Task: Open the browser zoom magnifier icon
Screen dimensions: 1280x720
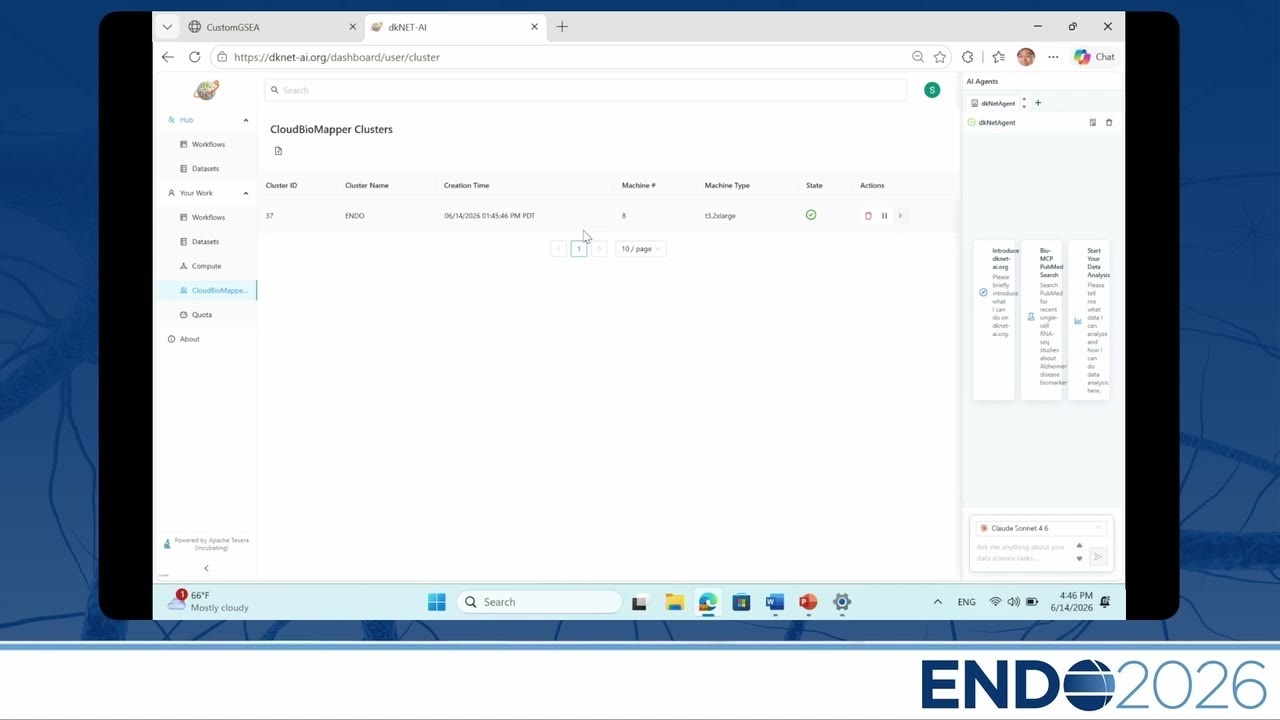Action: pyautogui.click(x=918, y=57)
